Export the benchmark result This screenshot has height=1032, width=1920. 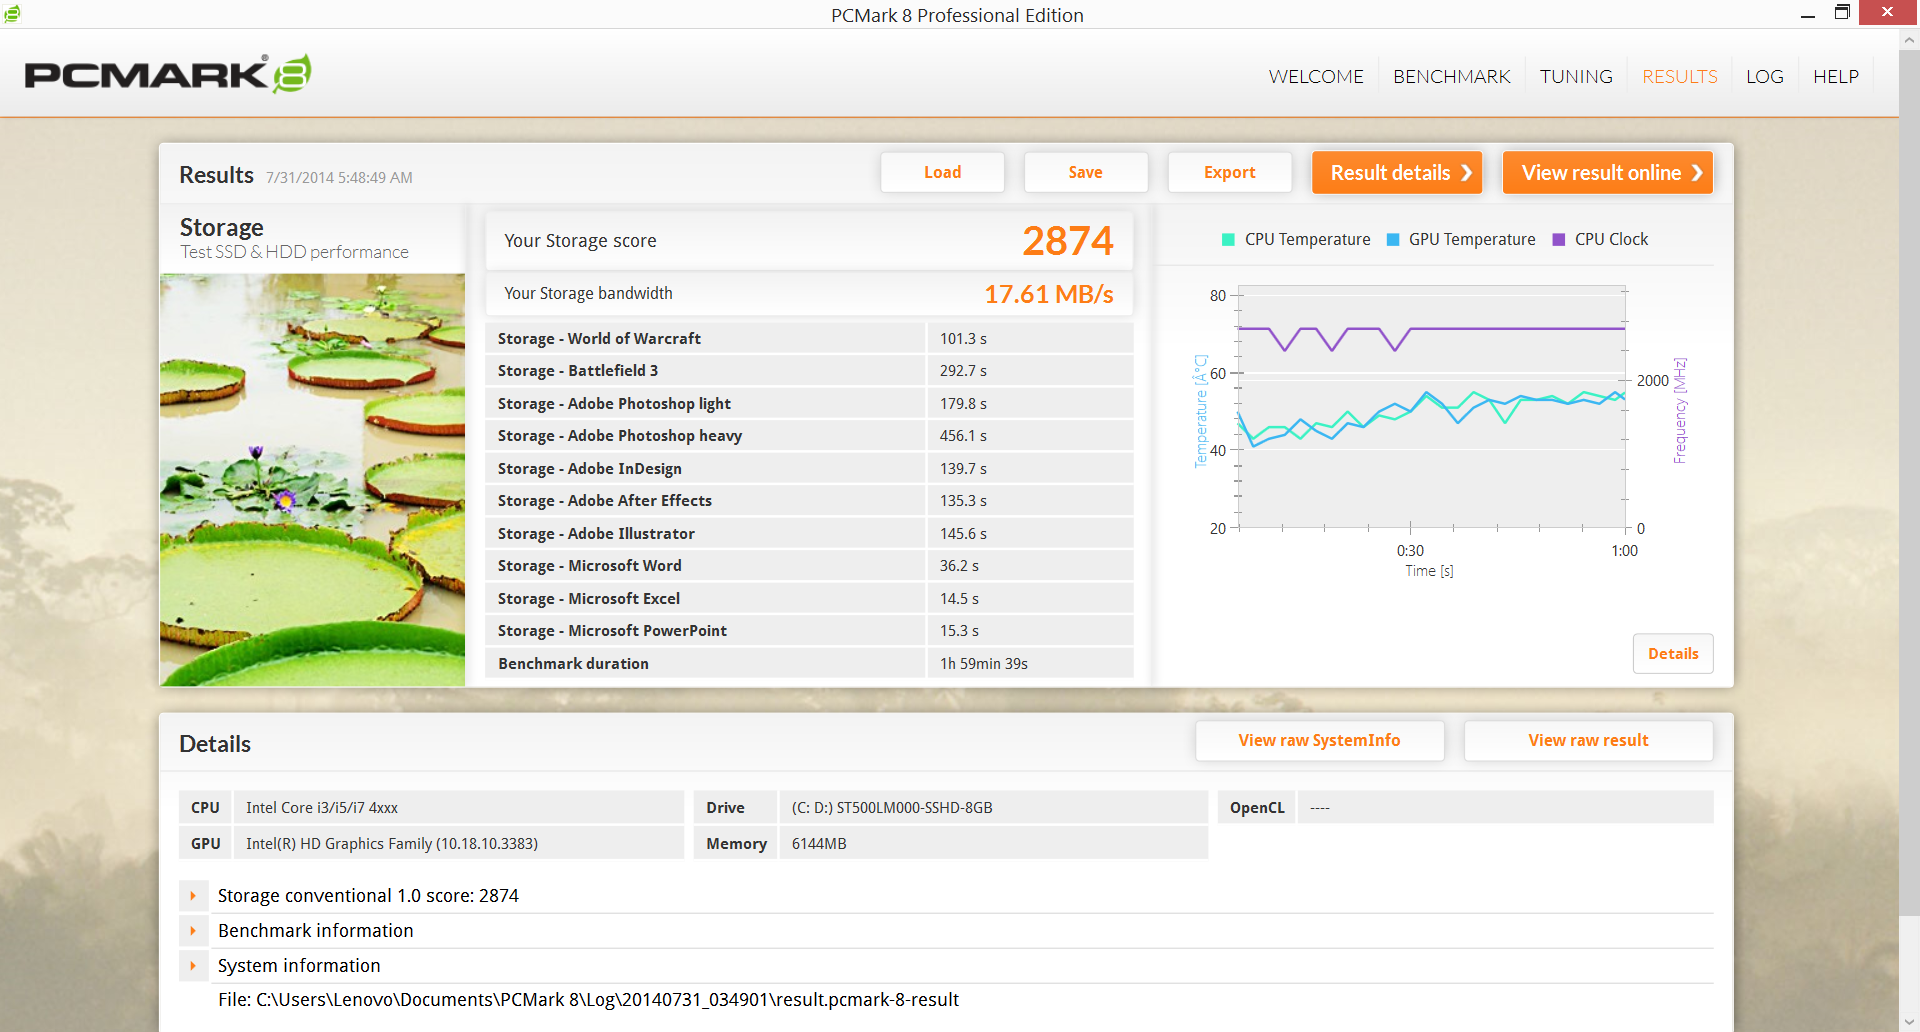[x=1230, y=172]
